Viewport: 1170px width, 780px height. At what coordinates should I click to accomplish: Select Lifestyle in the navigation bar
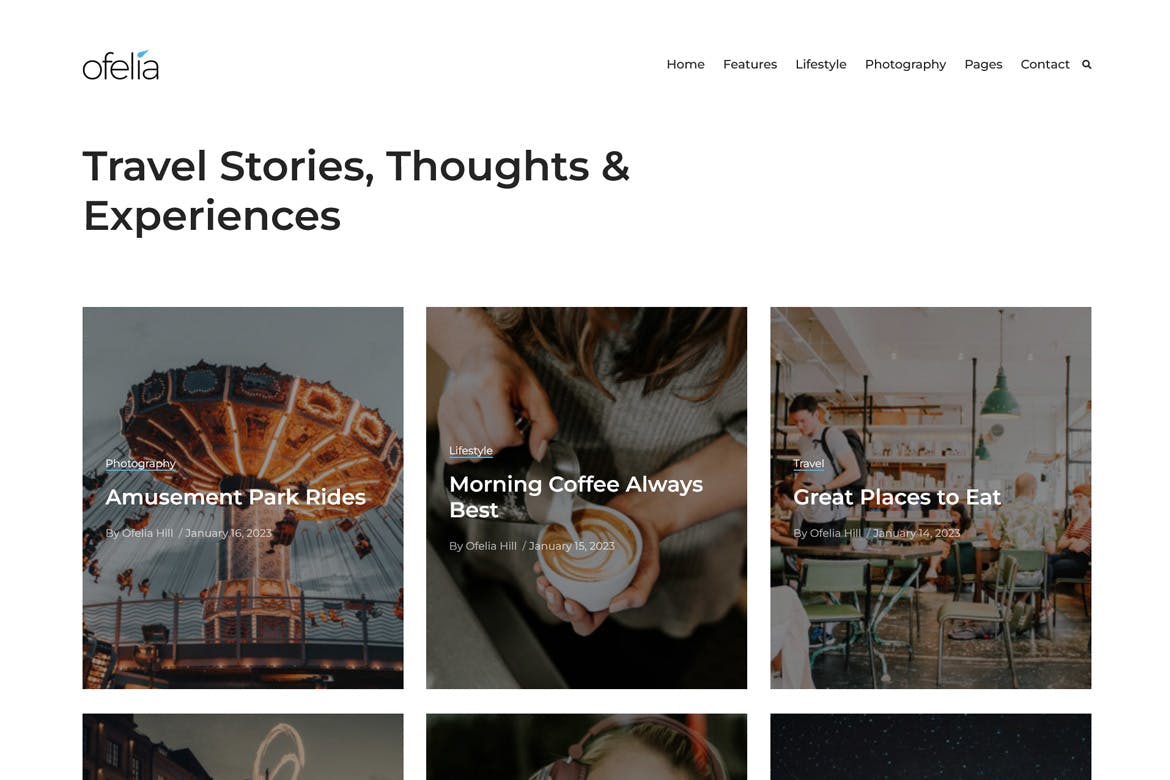pyautogui.click(x=821, y=64)
